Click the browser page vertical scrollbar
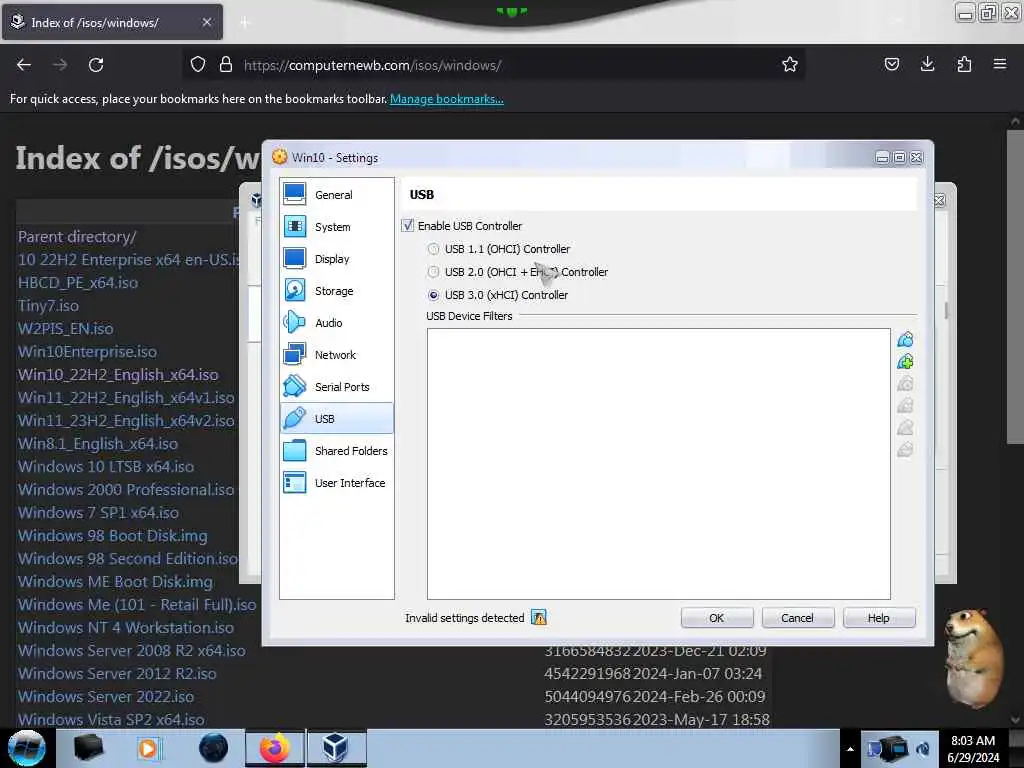 coord(1015,287)
